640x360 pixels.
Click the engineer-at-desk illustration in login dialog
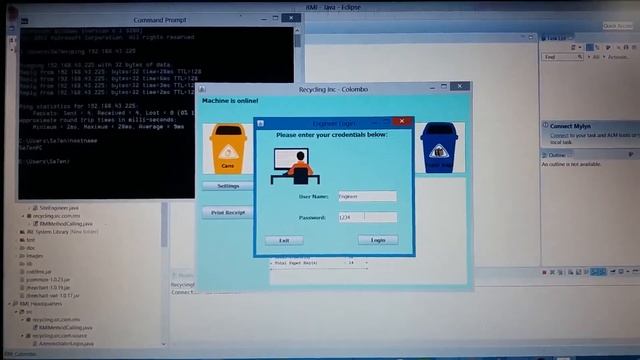click(295, 166)
